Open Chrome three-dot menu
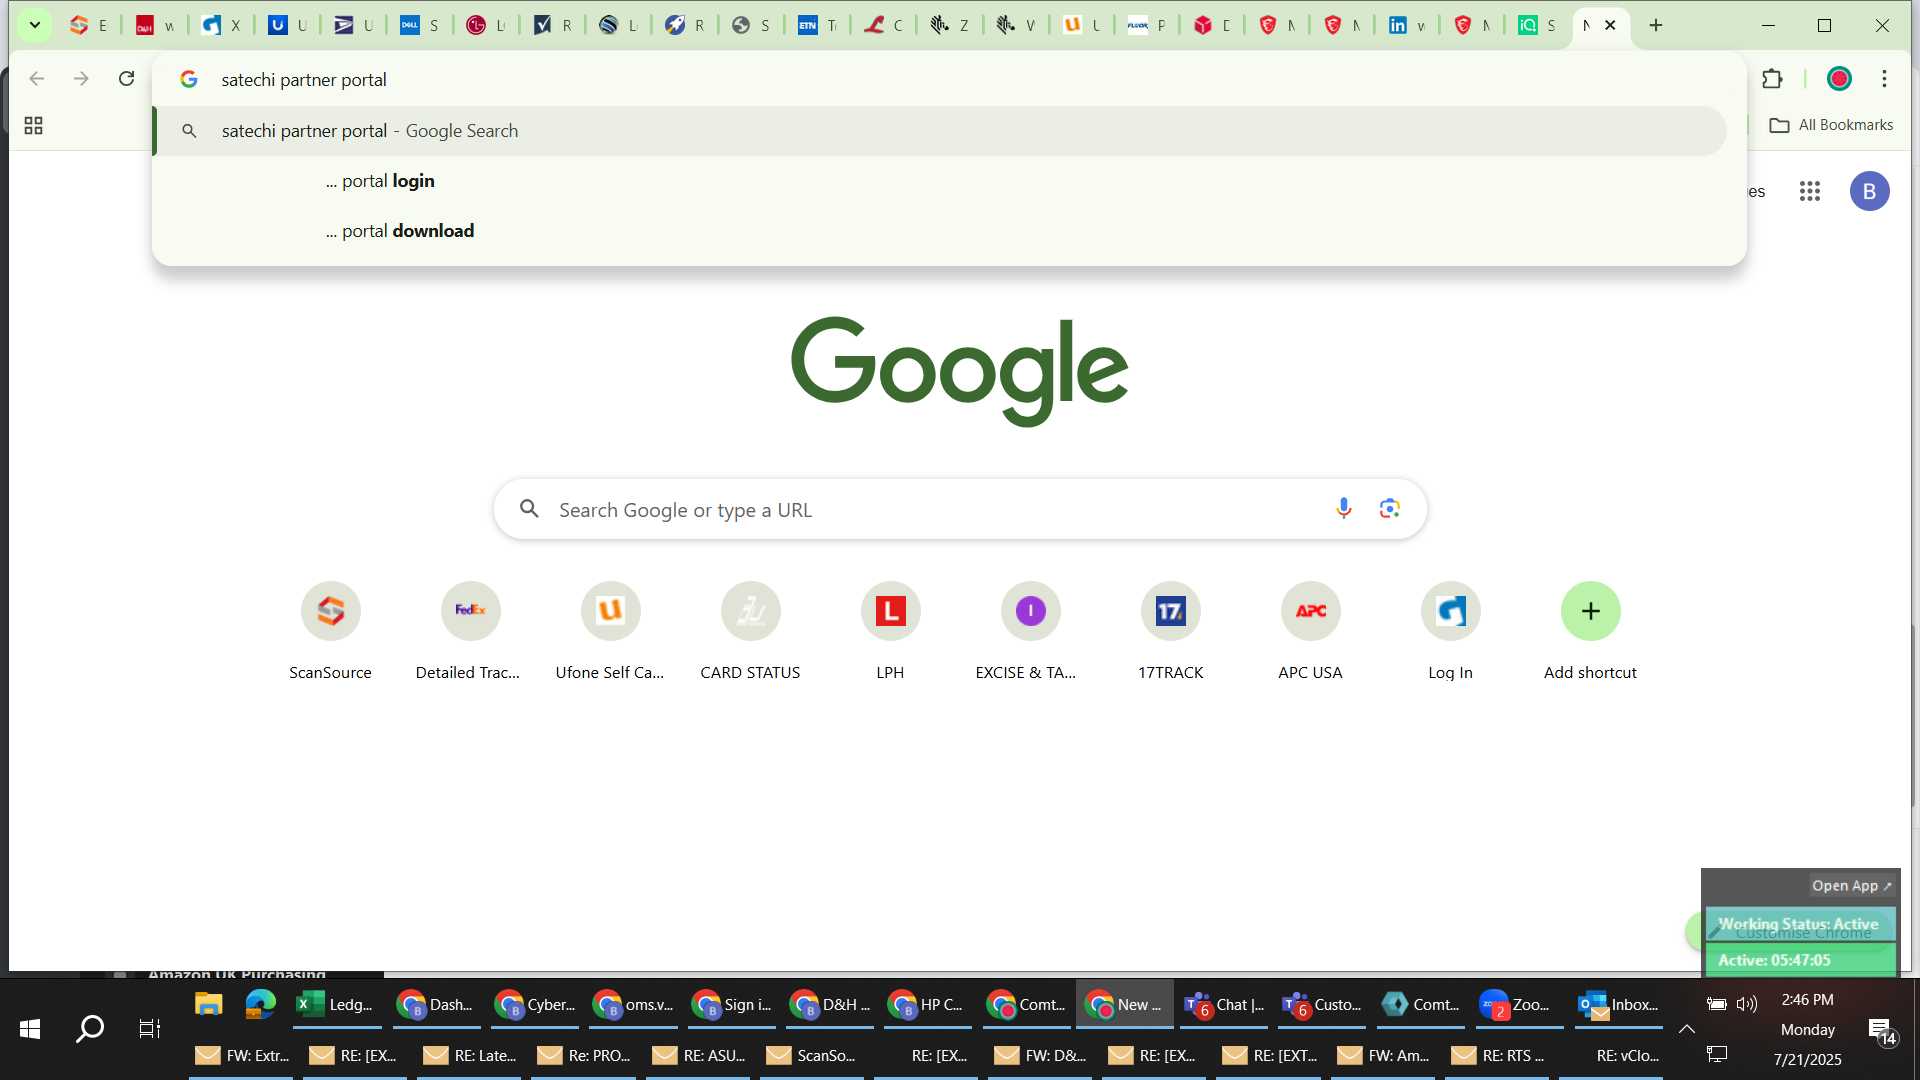Viewport: 1920px width, 1080px height. [1884, 79]
